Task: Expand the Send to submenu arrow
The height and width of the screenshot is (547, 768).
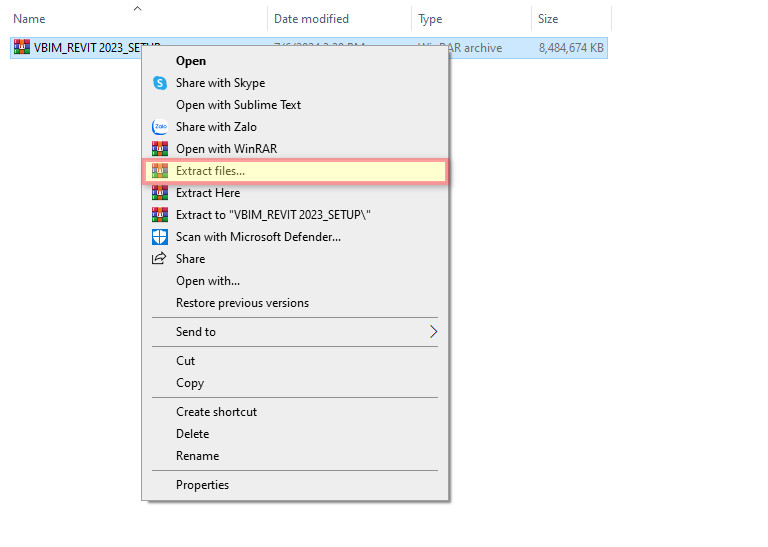Action: pyautogui.click(x=433, y=332)
